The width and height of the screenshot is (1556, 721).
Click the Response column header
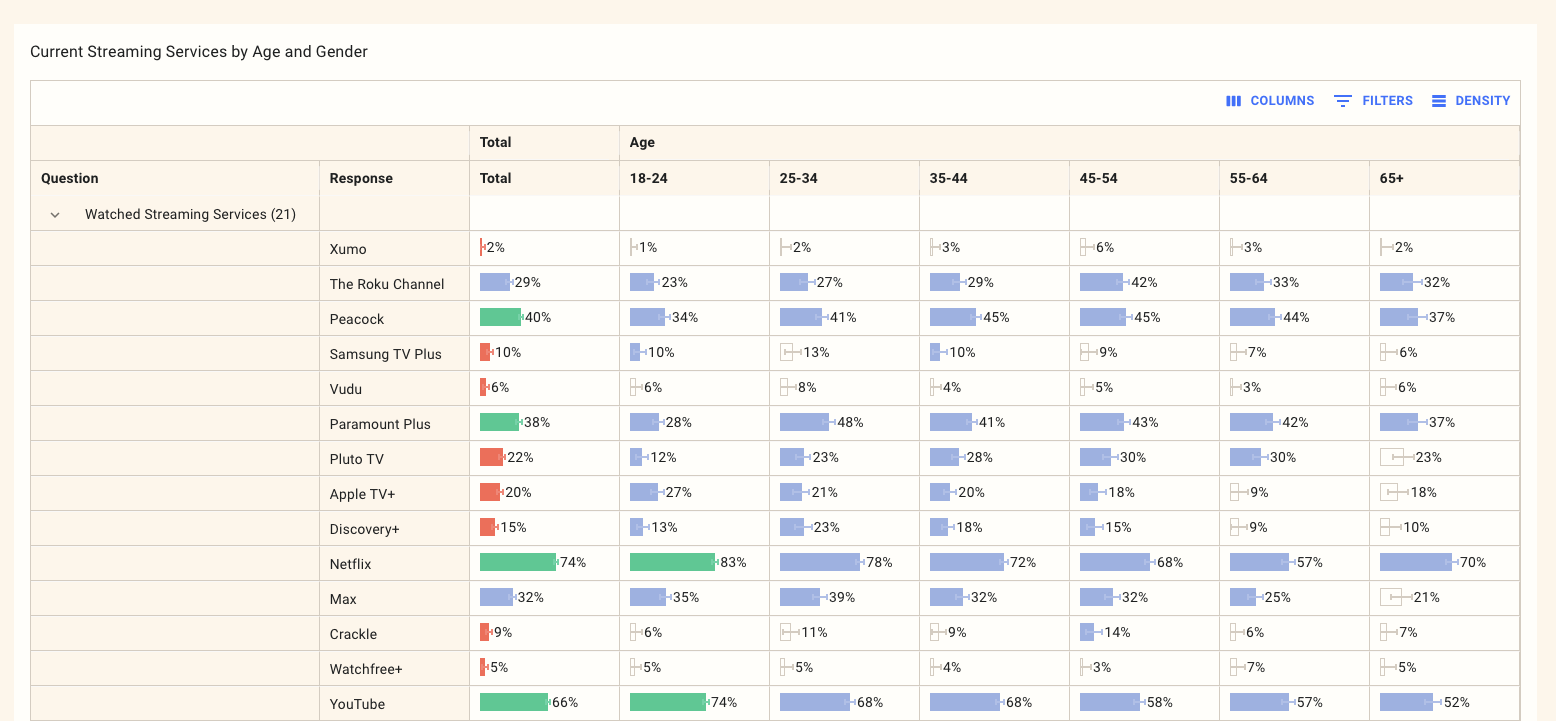361,178
